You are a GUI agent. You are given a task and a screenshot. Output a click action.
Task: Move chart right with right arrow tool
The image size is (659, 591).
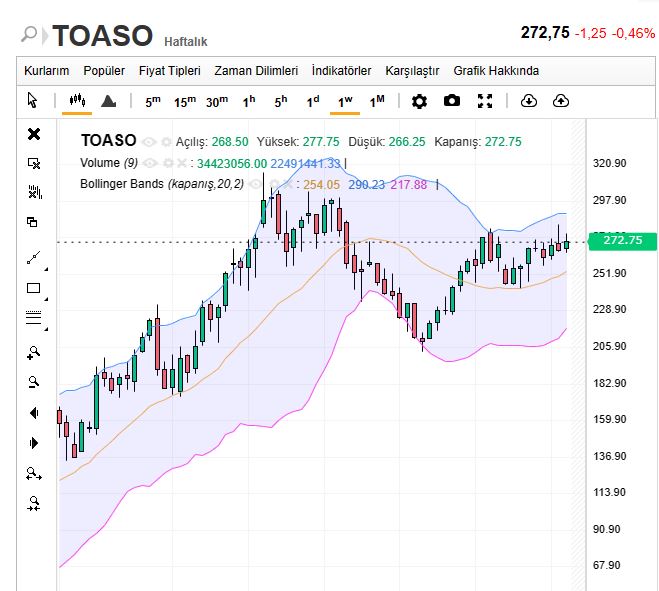pyautogui.click(x=34, y=443)
